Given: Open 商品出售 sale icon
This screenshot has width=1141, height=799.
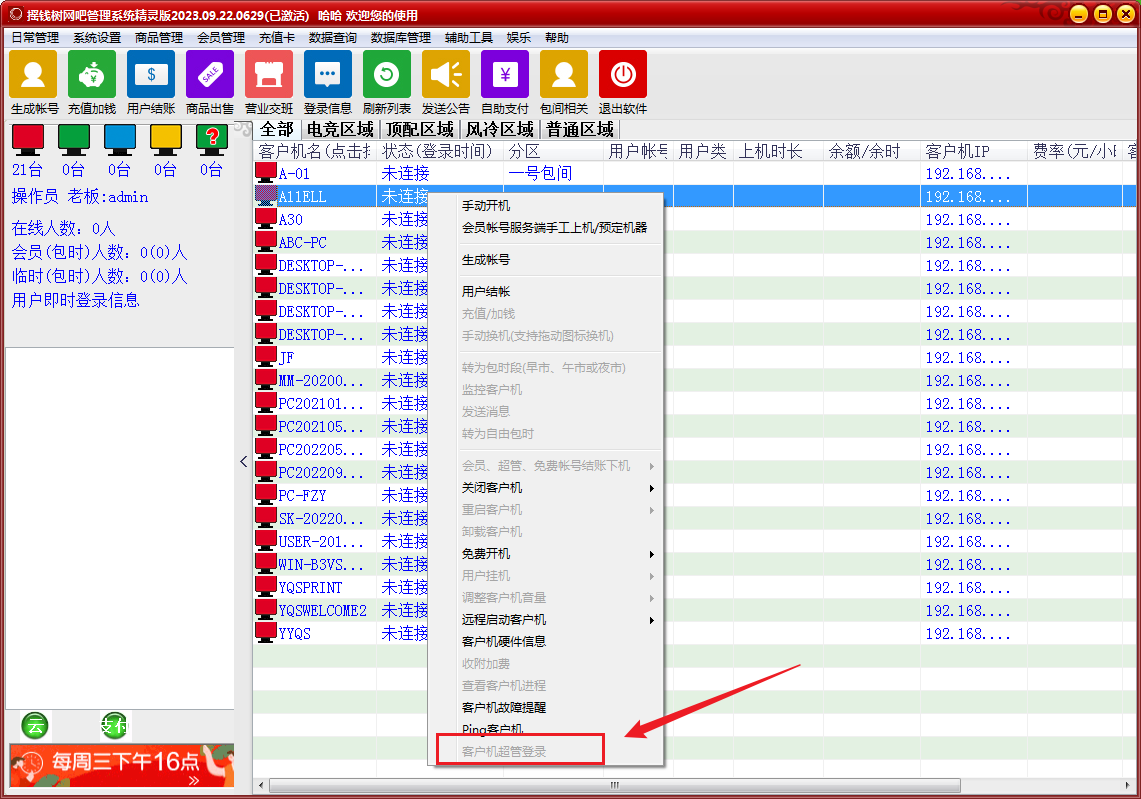Looking at the screenshot, I should point(210,75).
